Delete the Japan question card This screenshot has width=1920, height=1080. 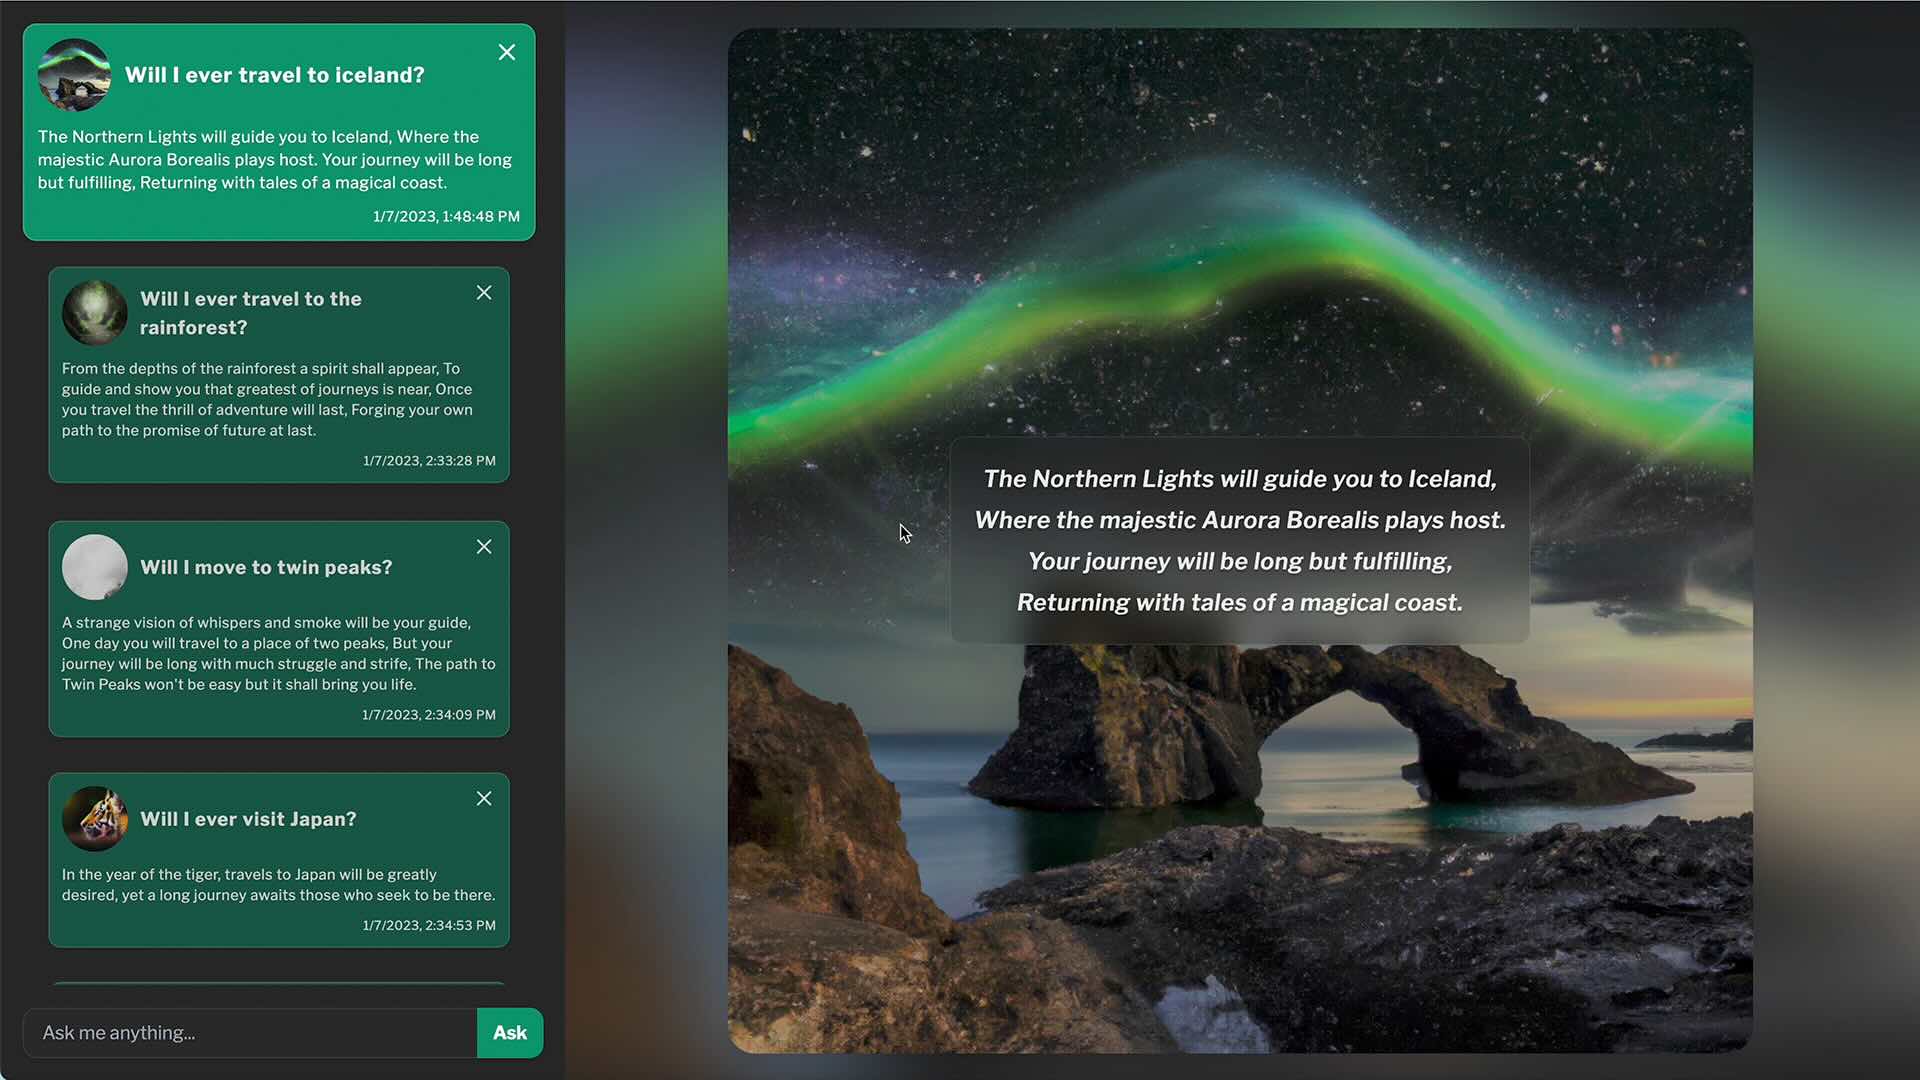click(x=484, y=799)
